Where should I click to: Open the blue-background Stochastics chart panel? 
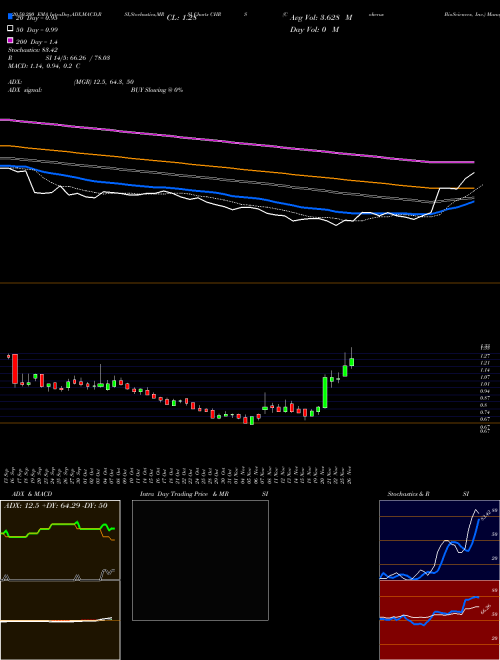(x=439, y=540)
